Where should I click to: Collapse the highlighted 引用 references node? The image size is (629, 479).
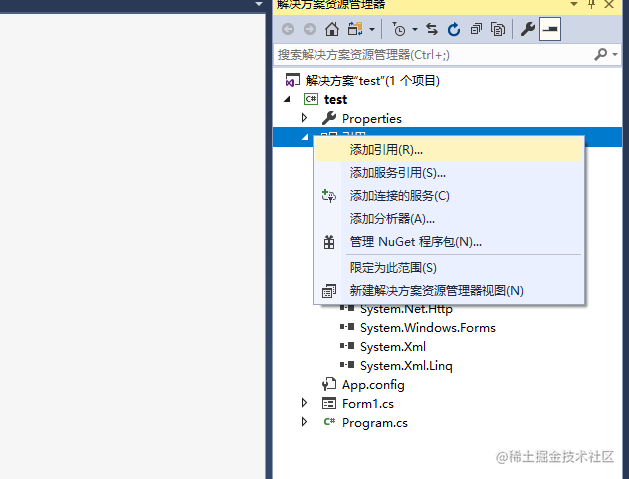(305, 137)
